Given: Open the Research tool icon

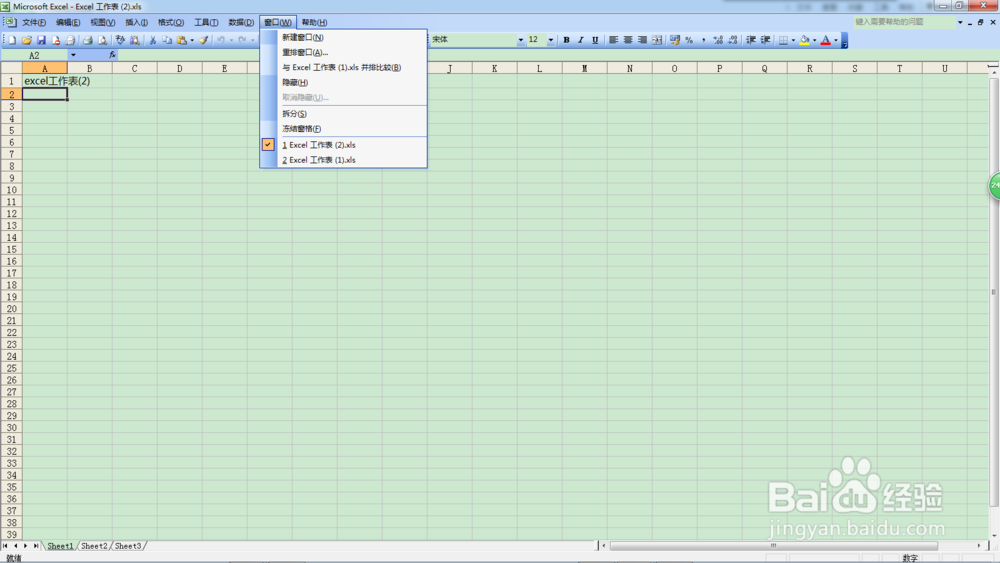Looking at the screenshot, I should tap(135, 40).
